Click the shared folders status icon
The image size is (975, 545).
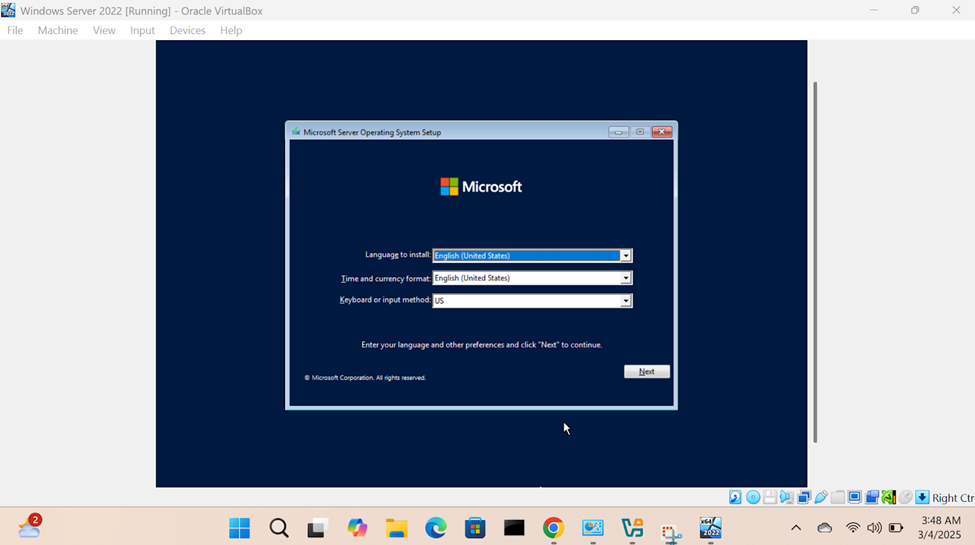(838, 497)
